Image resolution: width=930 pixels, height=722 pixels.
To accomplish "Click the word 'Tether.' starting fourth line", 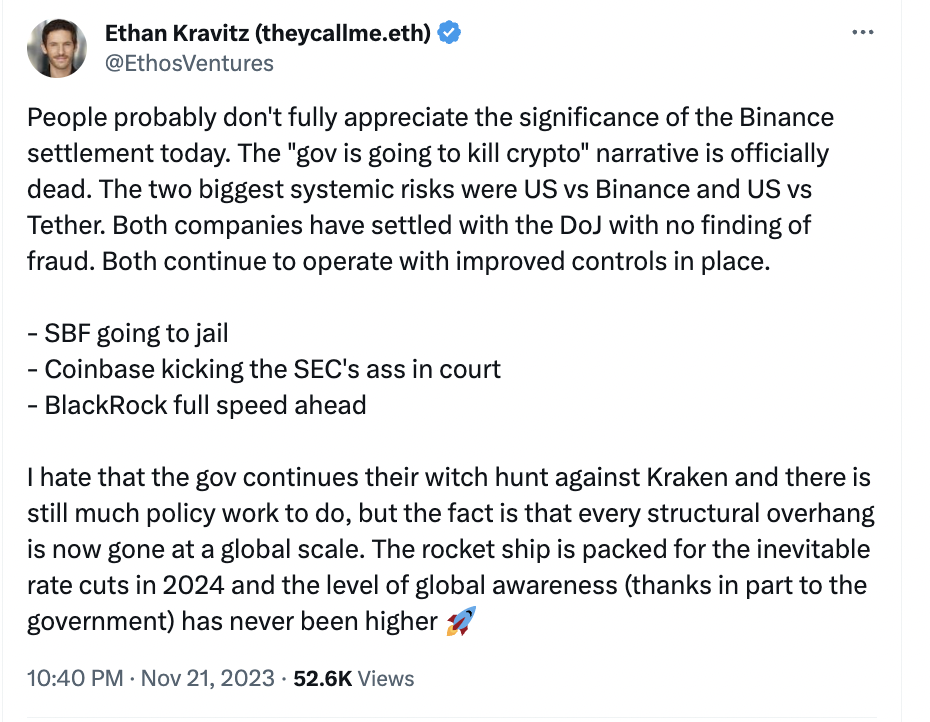I will (66, 225).
